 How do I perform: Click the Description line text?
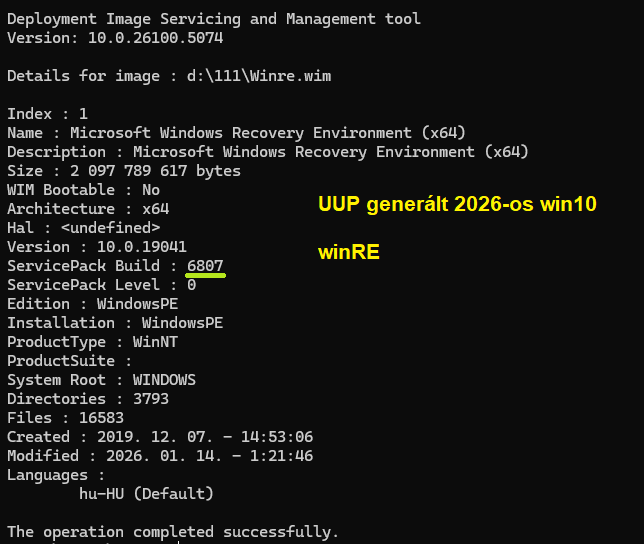267,152
